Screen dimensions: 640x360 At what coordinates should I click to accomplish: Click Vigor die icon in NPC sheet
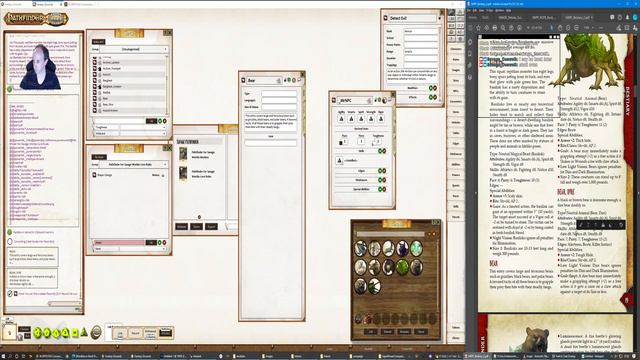pyautogui.click(x=380, y=119)
